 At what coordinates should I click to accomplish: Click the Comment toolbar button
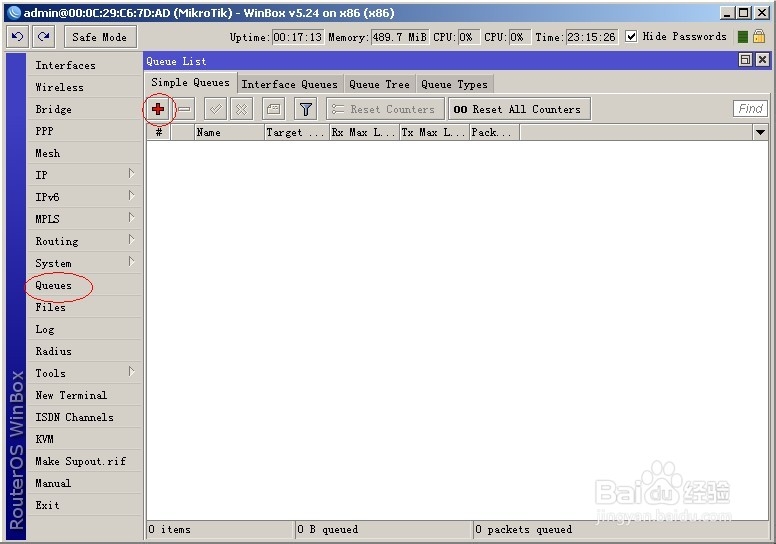click(x=273, y=109)
